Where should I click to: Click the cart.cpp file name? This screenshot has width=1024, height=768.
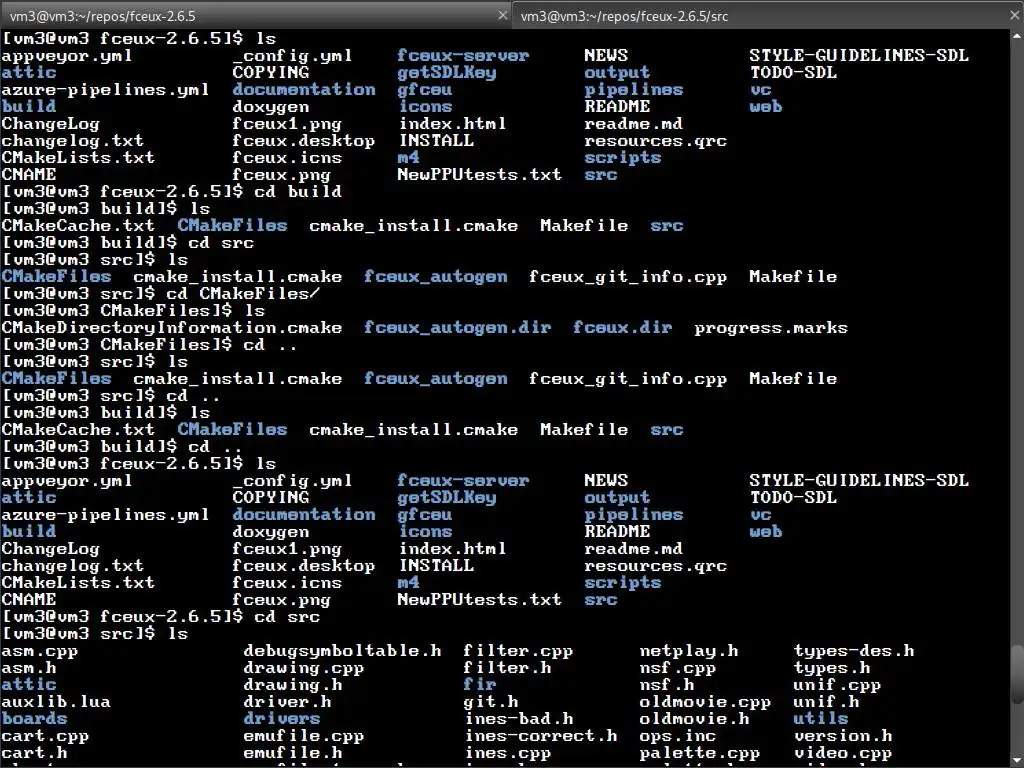(x=45, y=736)
